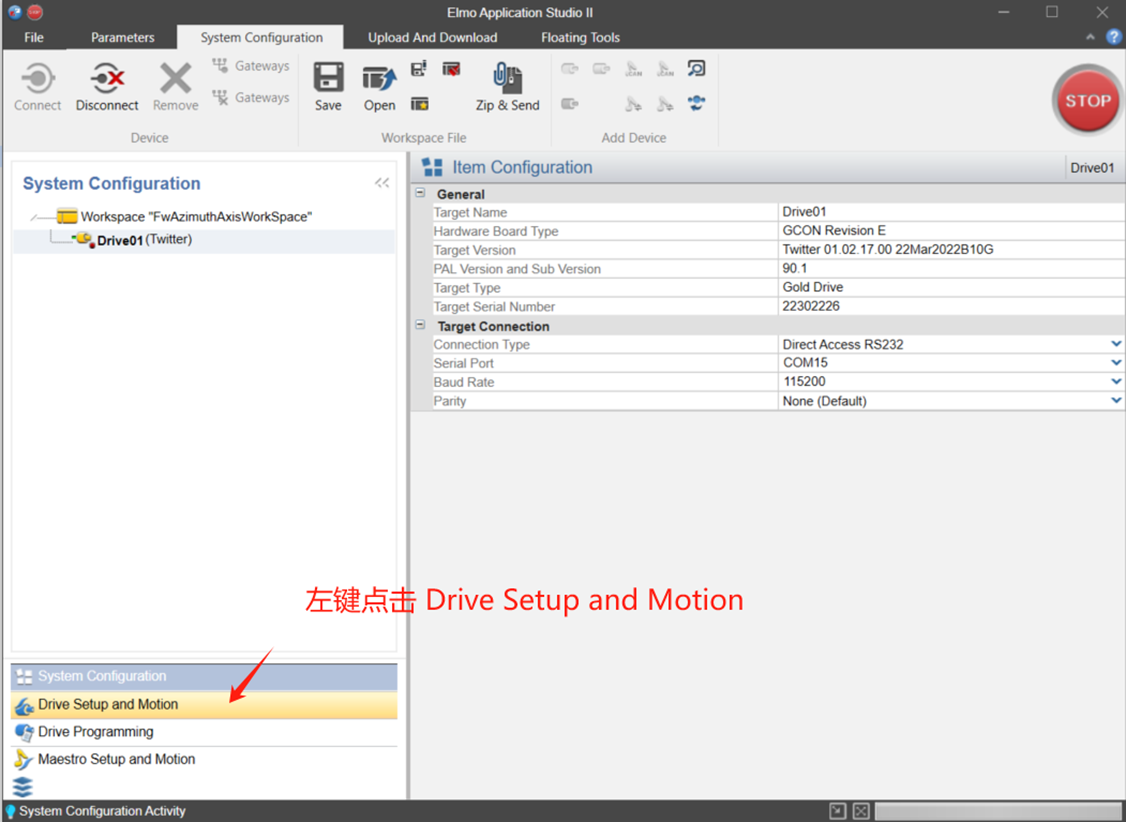Open the Parity dropdown arrow

point(1116,401)
